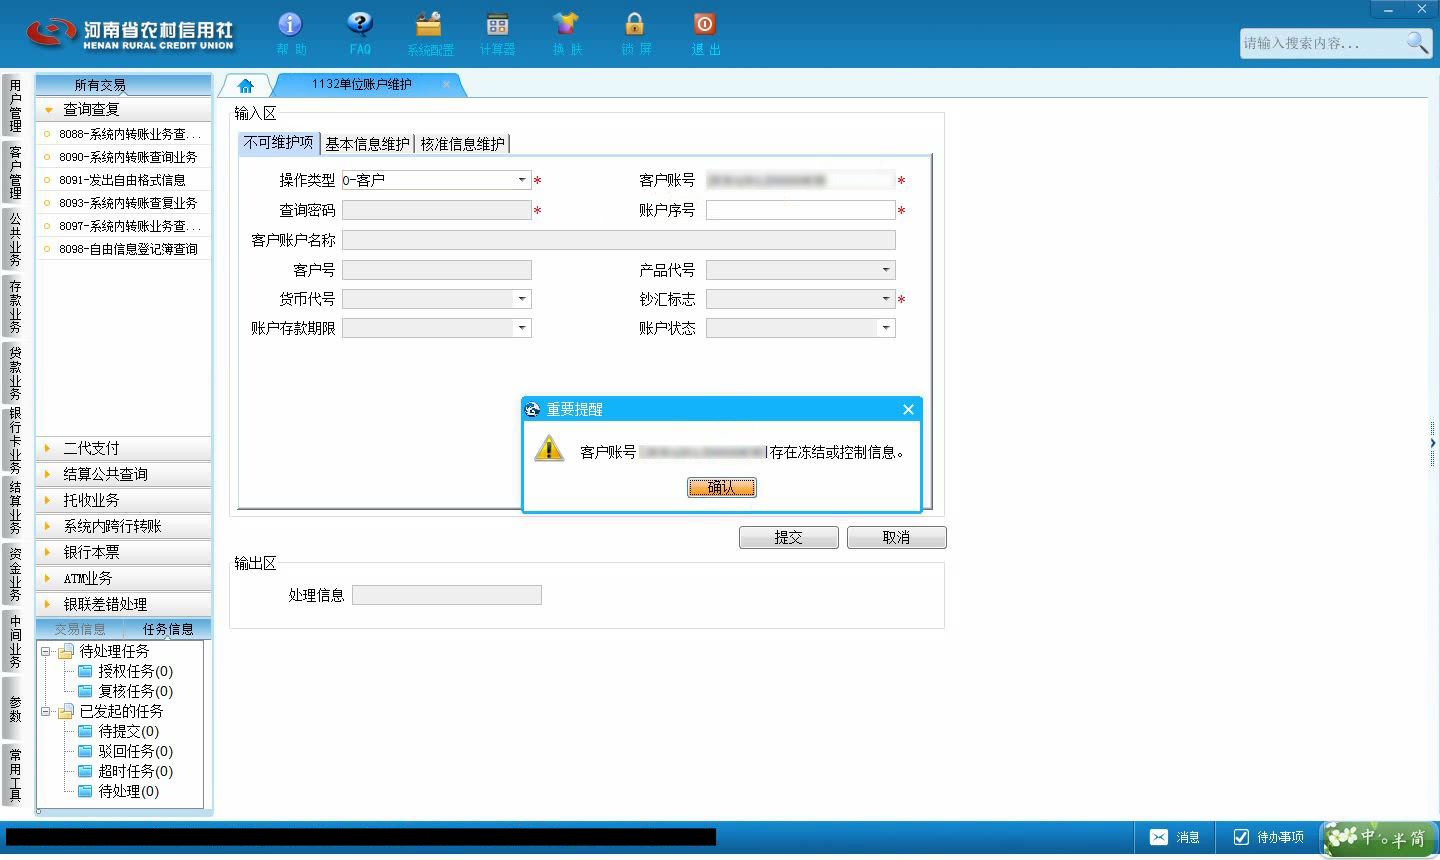Click the 退出 exit icon
The height and width of the screenshot is (860, 1440).
click(705, 33)
